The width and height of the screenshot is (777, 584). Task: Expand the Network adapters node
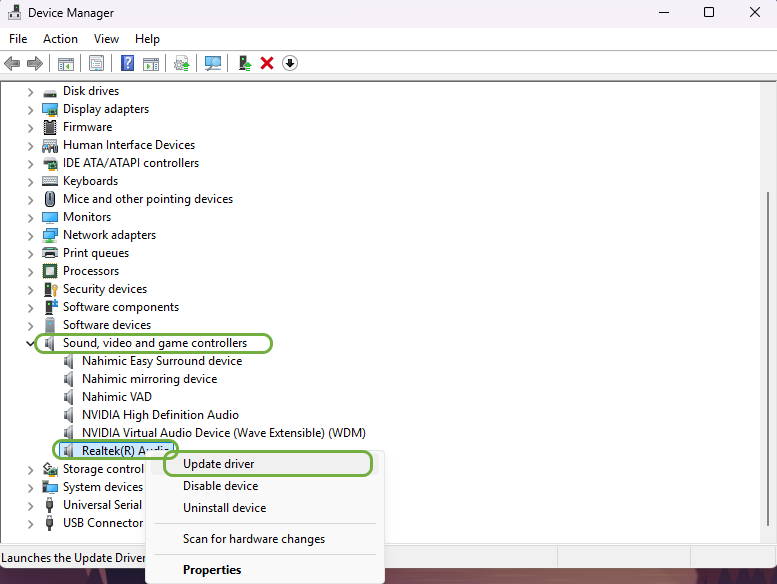tap(30, 235)
